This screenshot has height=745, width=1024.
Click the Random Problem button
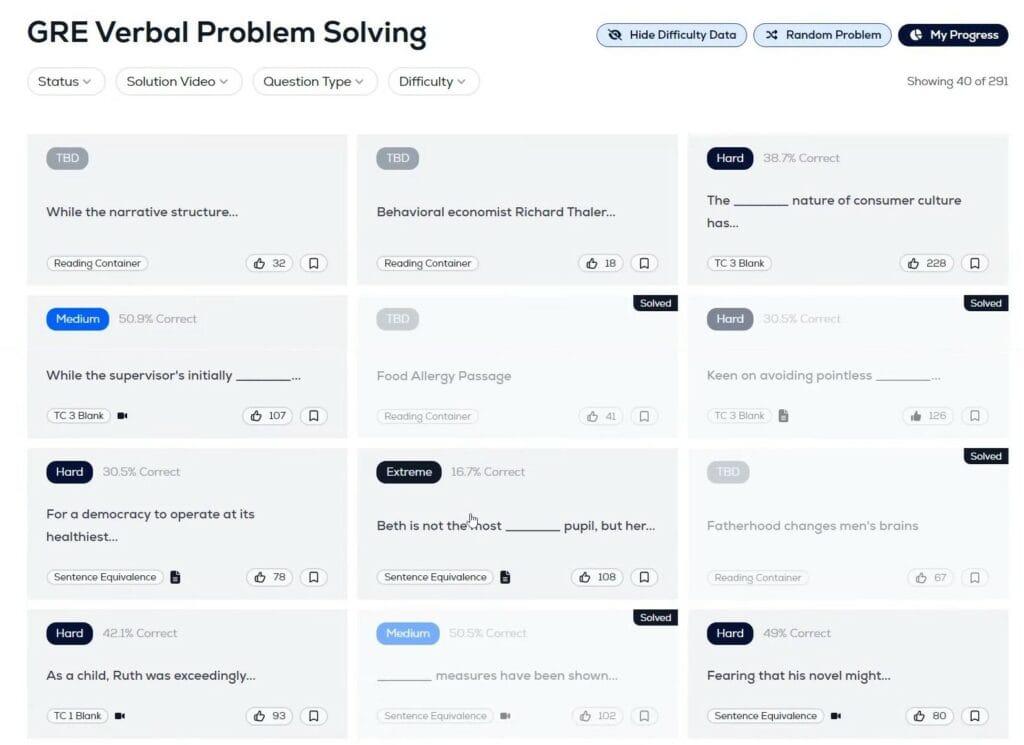pyautogui.click(x=823, y=35)
